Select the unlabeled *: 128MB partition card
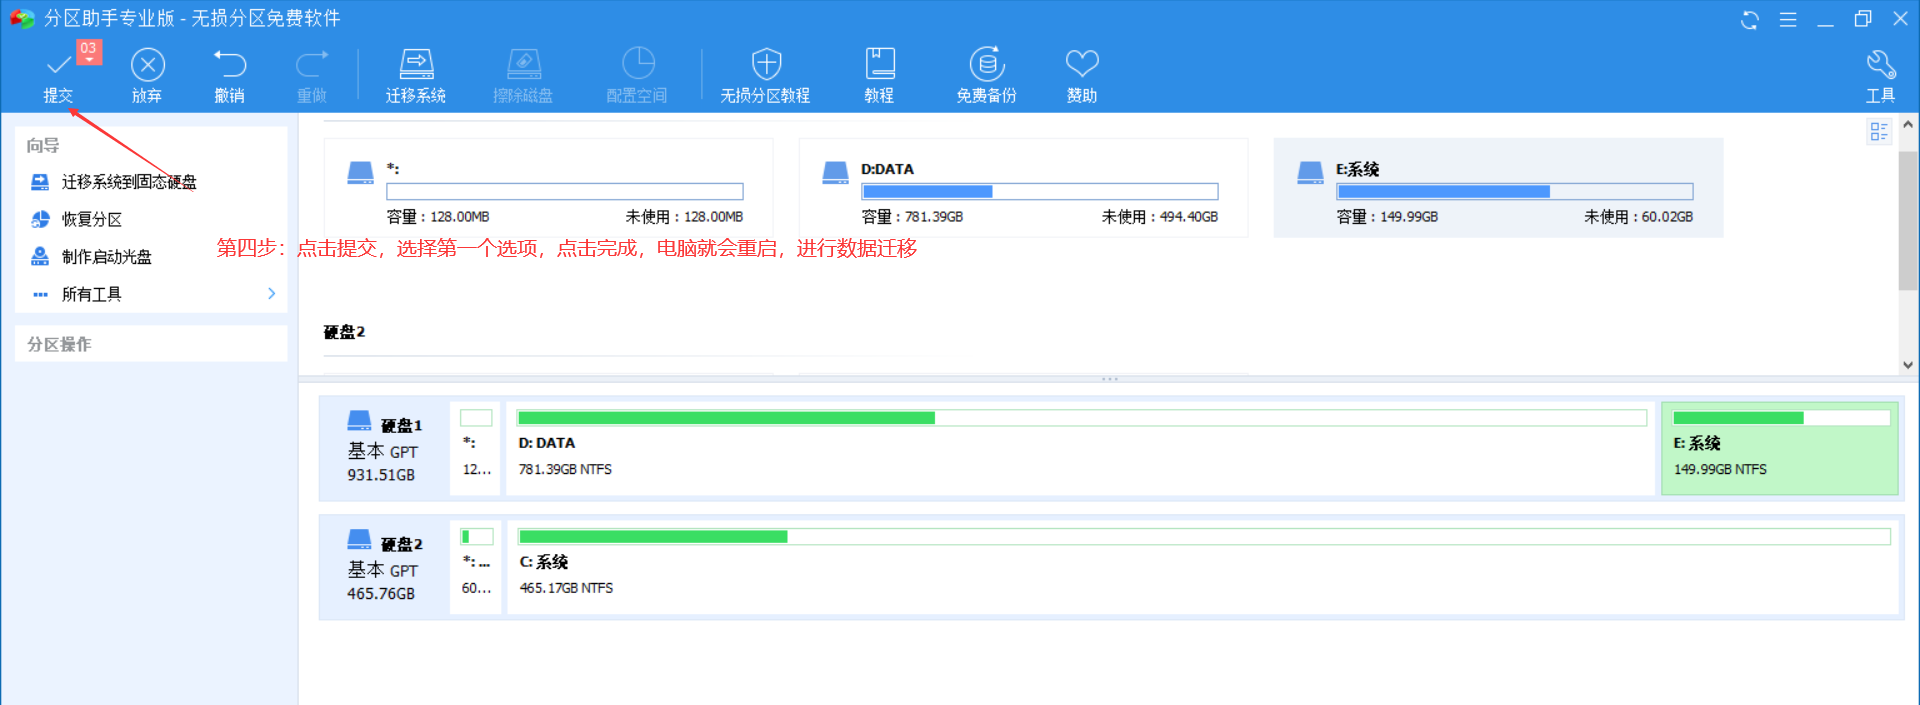Screen dimensions: 1920x705 pyautogui.click(x=548, y=188)
